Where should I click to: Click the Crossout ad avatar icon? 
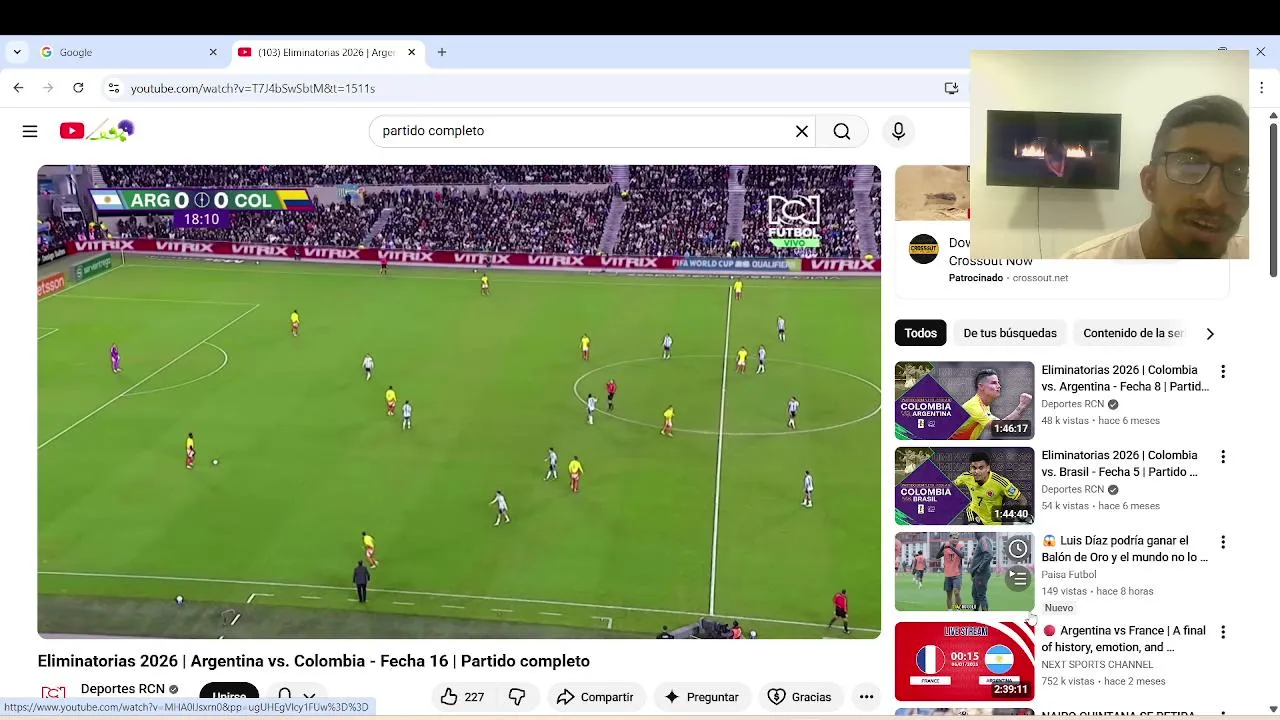(923, 249)
